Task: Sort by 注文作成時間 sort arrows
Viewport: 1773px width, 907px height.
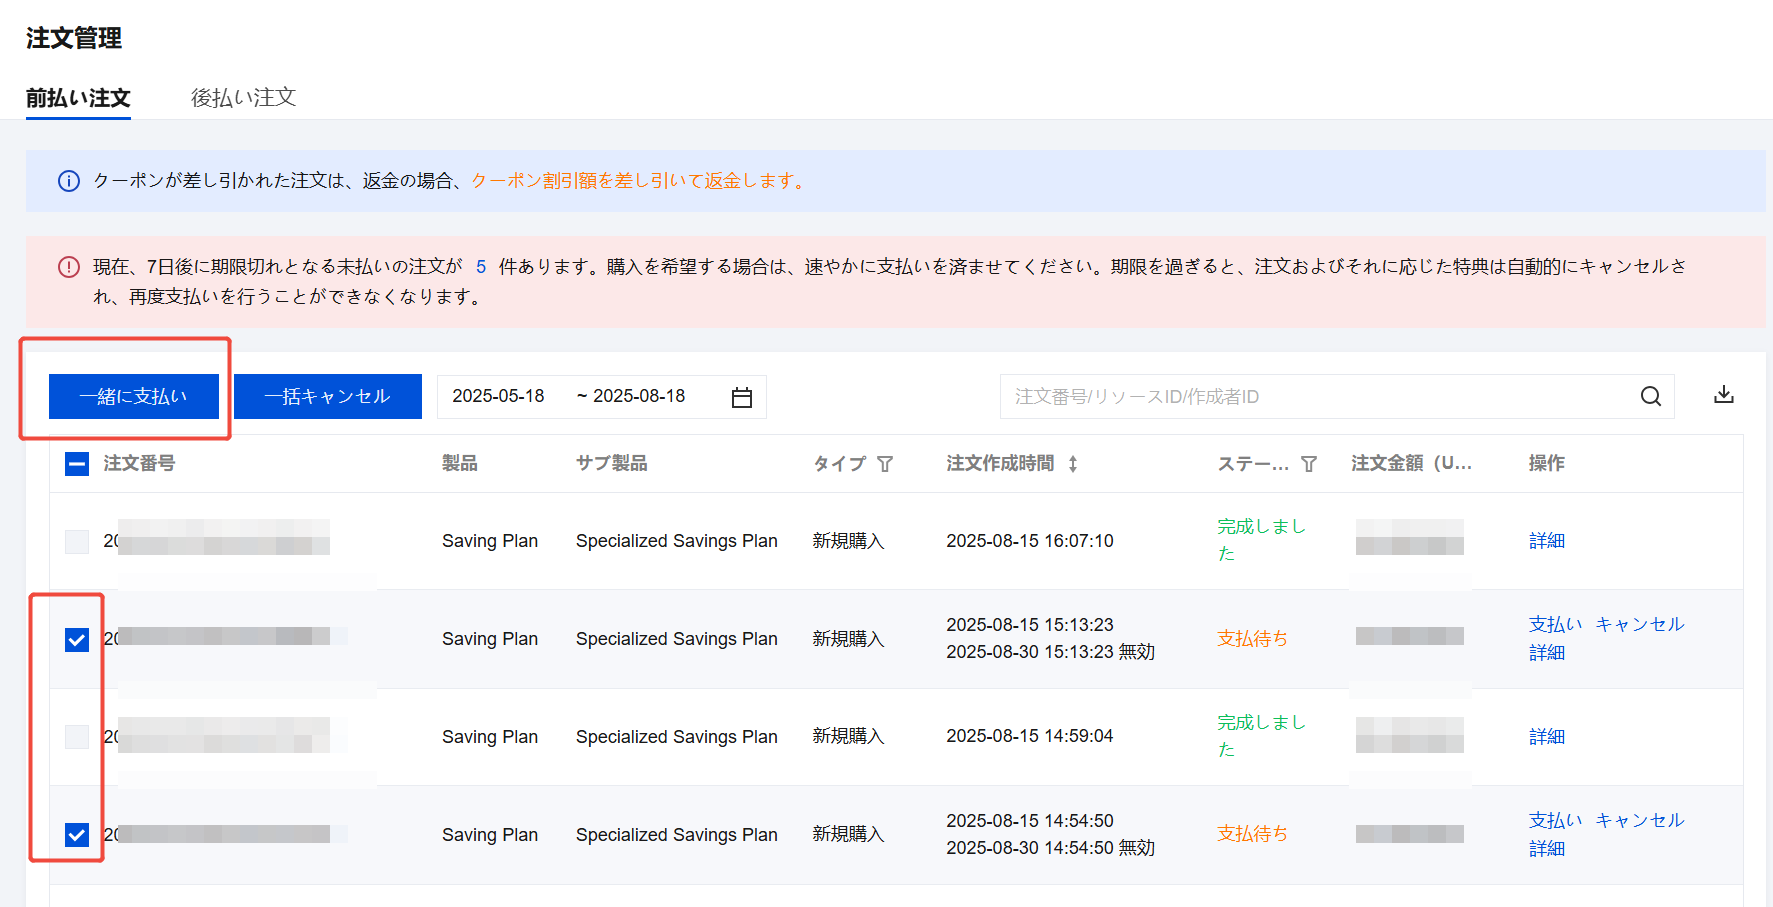Action: [1073, 464]
